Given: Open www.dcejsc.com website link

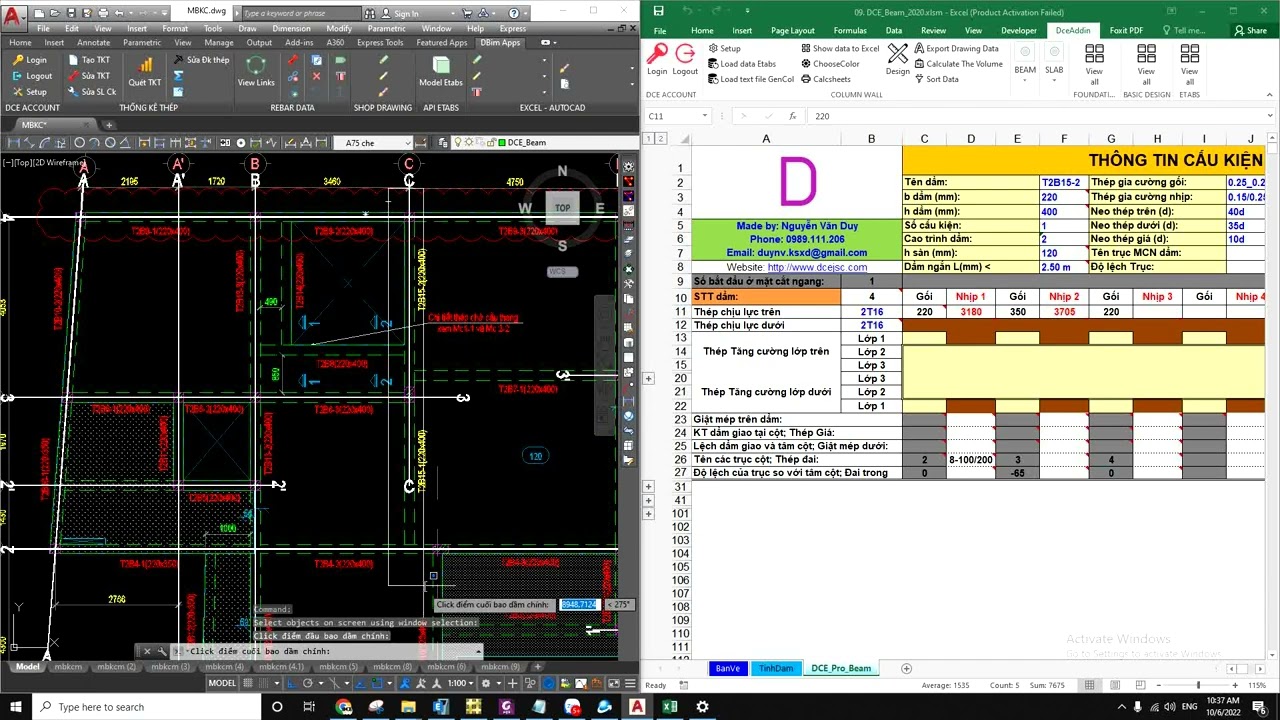Looking at the screenshot, I should coord(817,267).
